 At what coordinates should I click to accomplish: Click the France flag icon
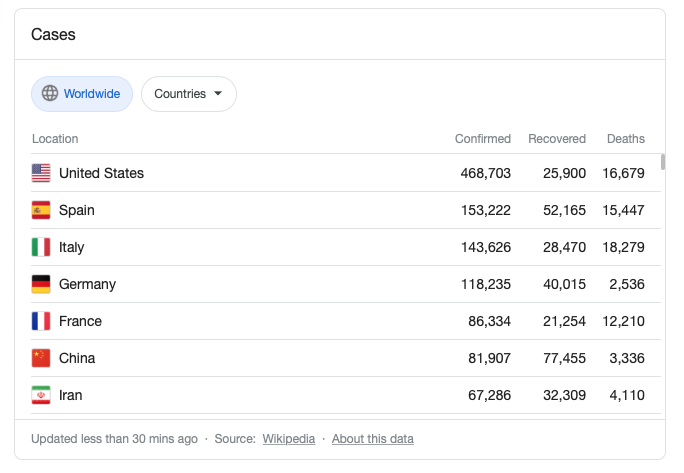[41, 322]
